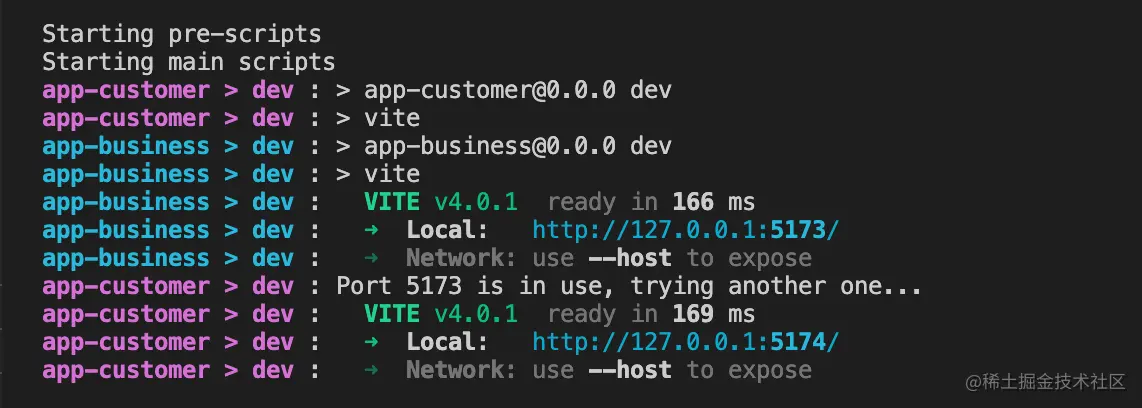Select the 'app-business@0.0.0 dev' text
The image size is (1142, 408).
(518, 146)
